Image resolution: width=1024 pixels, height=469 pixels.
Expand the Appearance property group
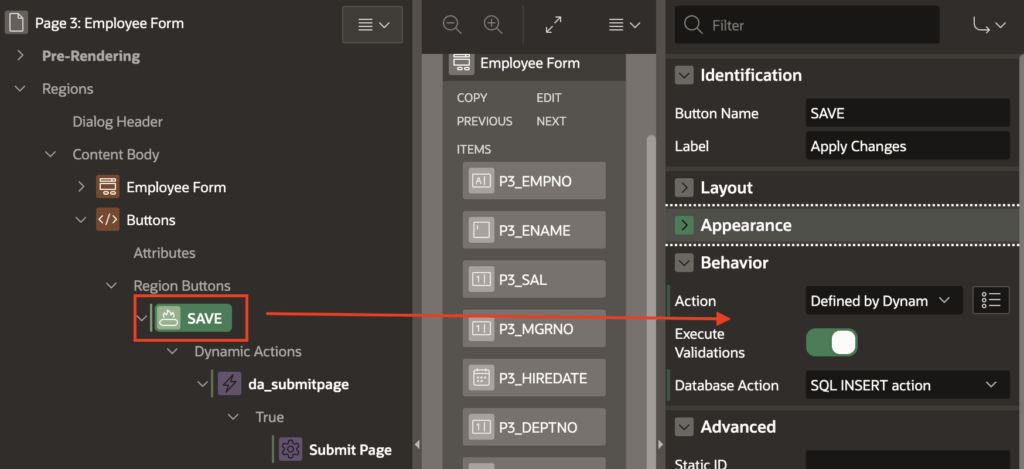684,225
